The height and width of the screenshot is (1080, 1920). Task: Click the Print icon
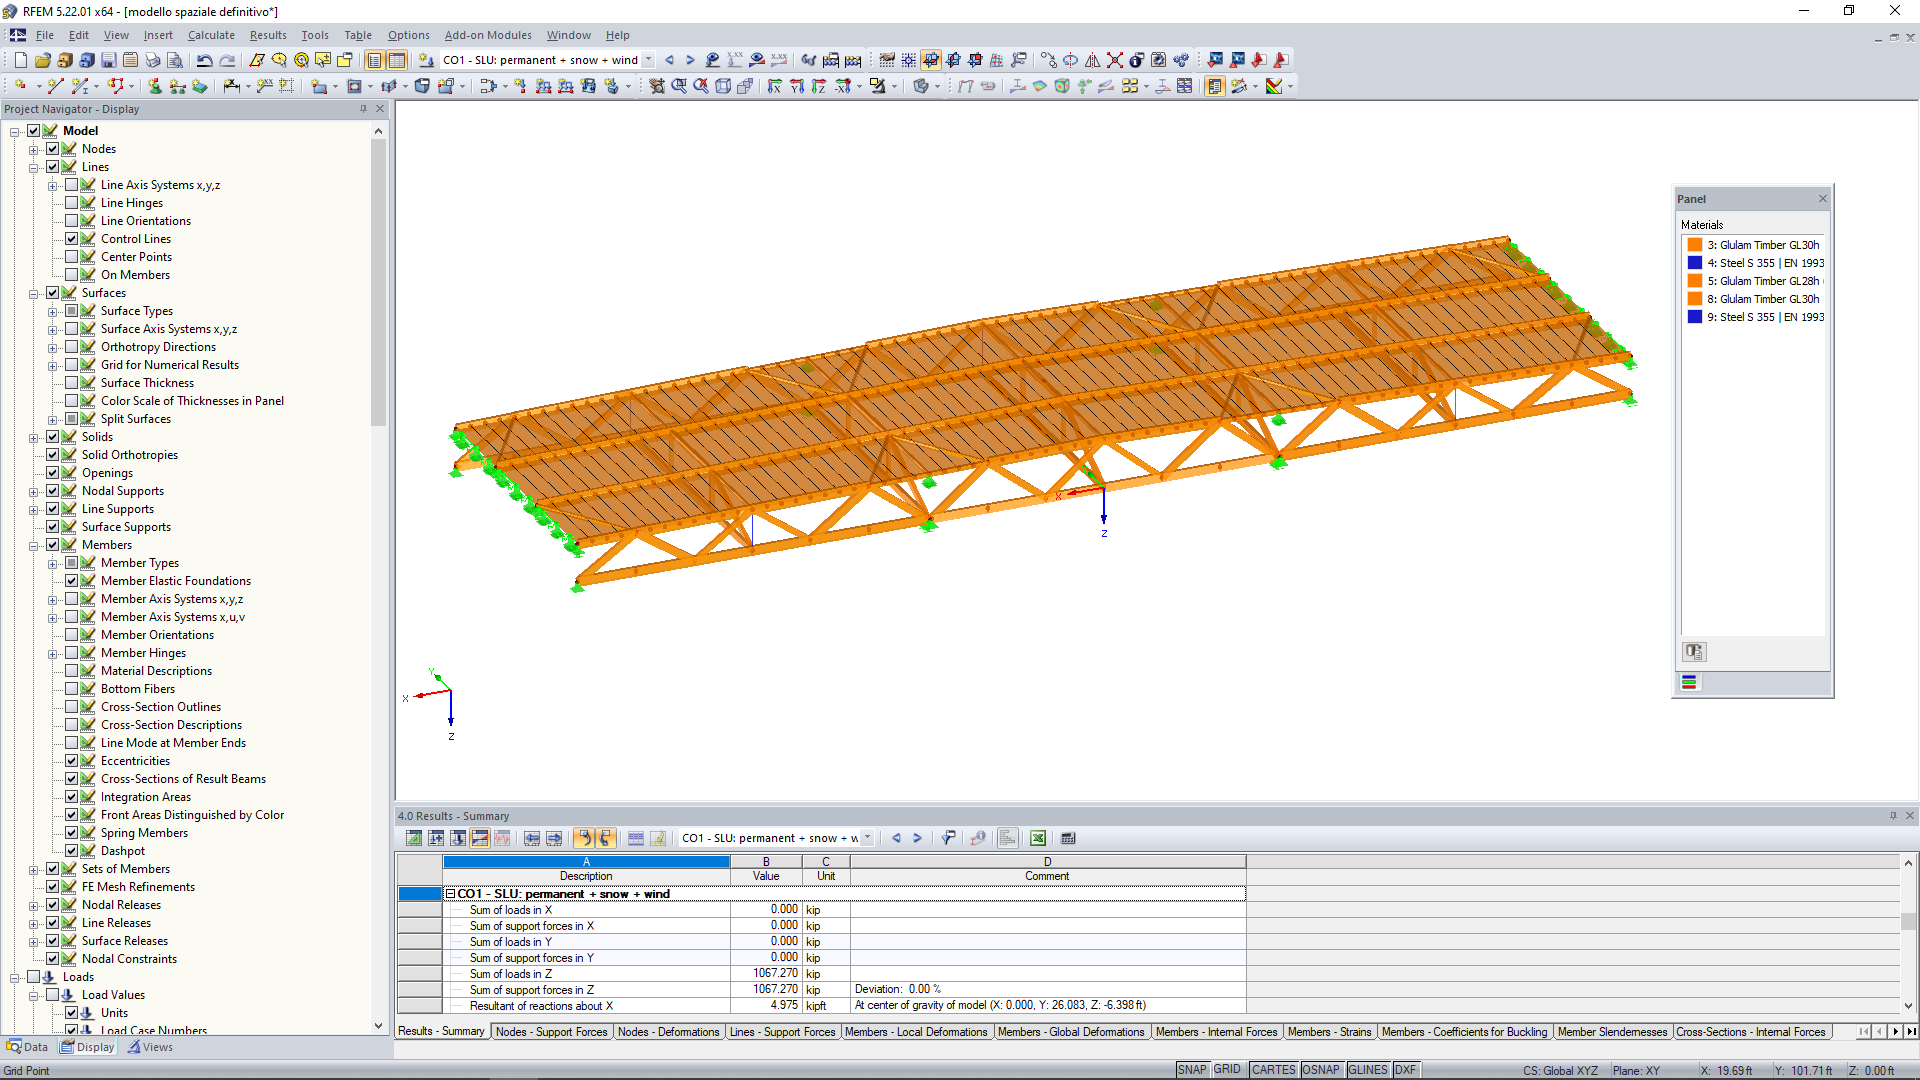click(152, 60)
